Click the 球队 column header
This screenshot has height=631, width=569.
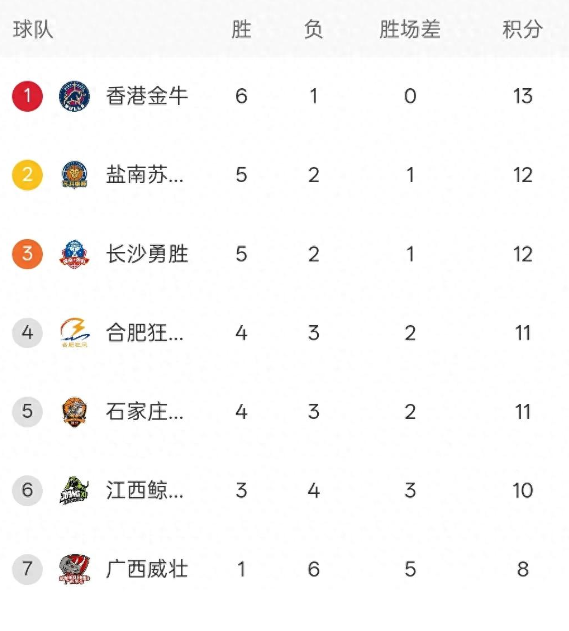pos(33,29)
